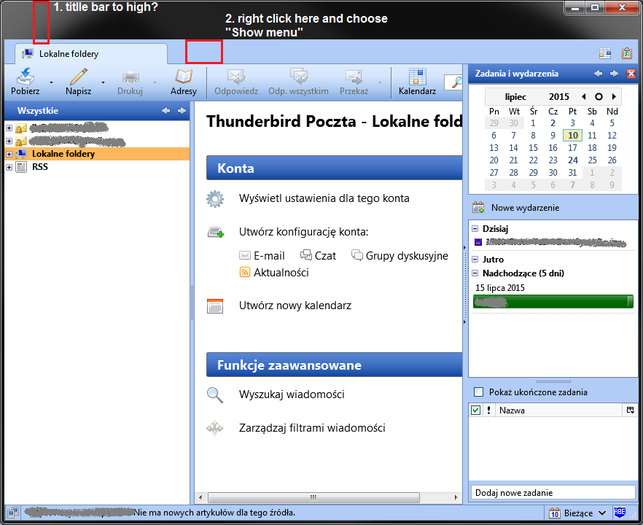
Task: Open Drukuj dropdown arrow
Action: tap(155, 82)
